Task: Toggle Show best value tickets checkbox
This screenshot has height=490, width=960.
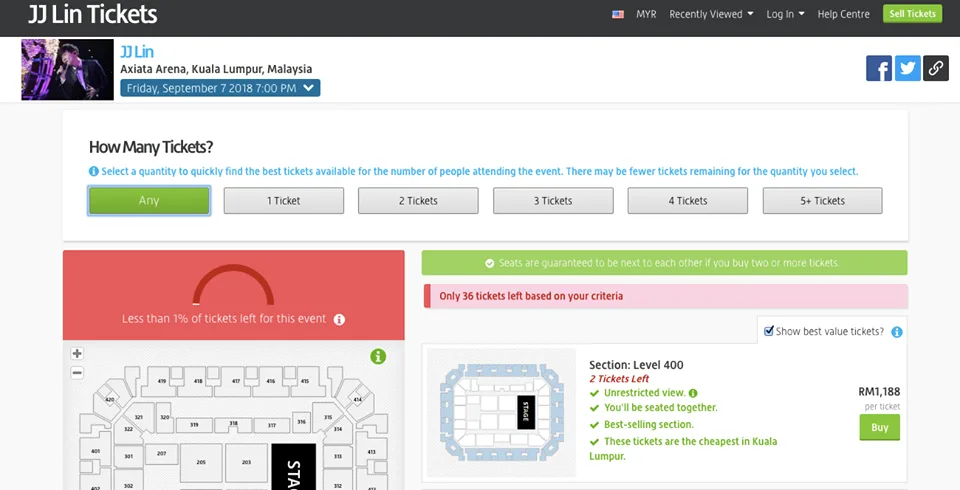Action: (768, 331)
